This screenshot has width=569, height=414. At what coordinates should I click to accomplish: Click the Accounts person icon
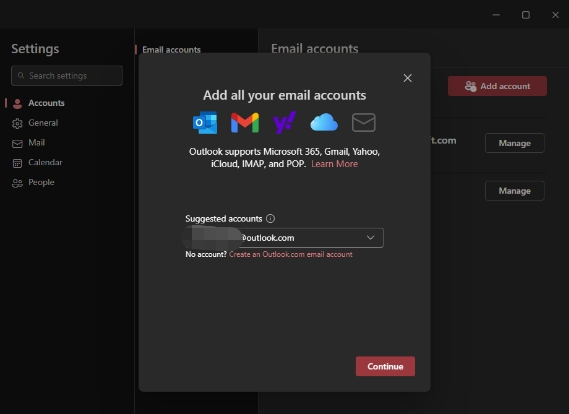coord(17,104)
